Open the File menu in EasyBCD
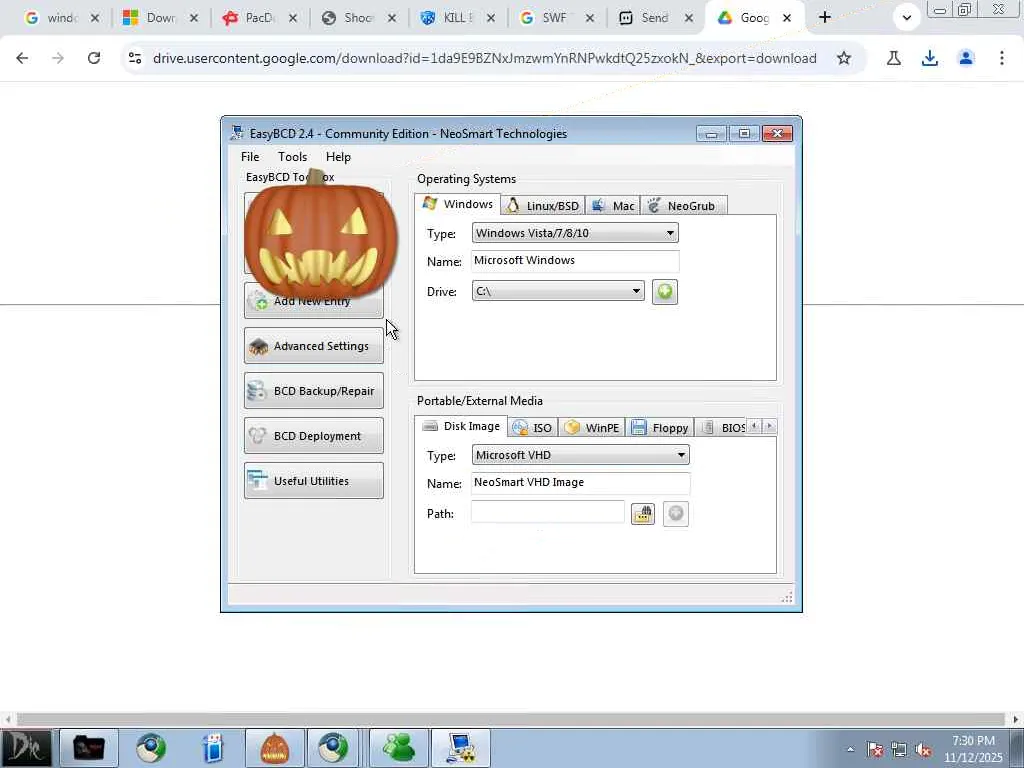1024x768 pixels. click(x=249, y=157)
